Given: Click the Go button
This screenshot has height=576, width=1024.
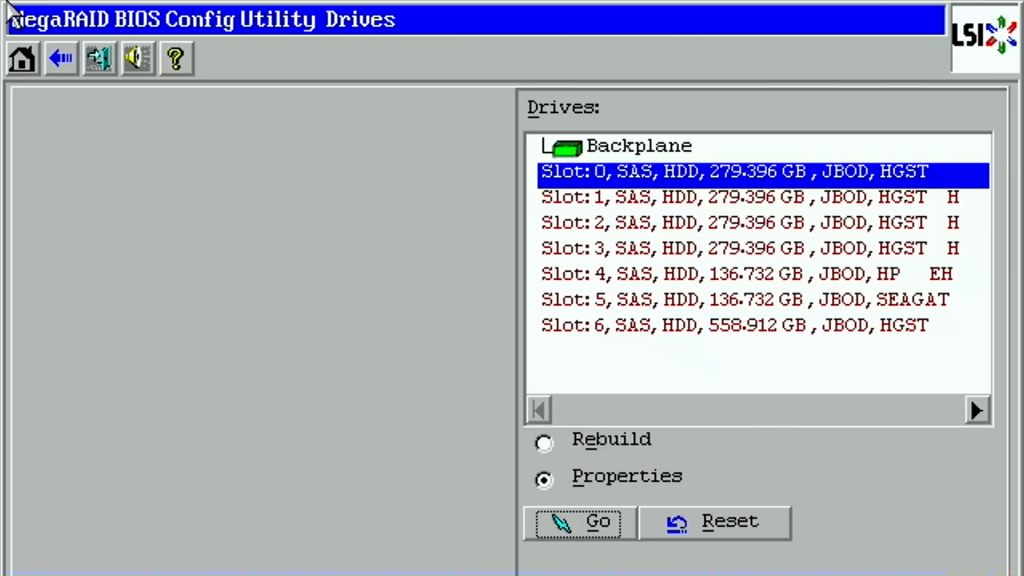Looking at the screenshot, I should point(579,523).
